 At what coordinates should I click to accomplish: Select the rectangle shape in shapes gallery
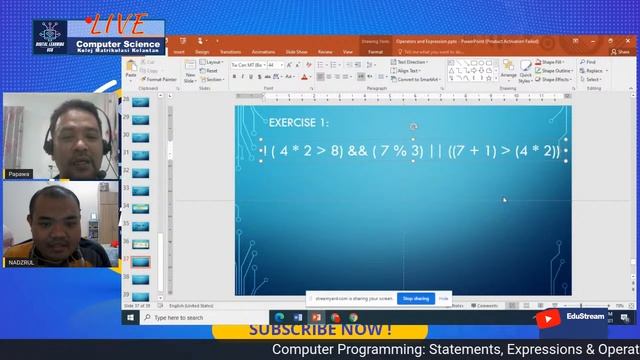(x=473, y=63)
